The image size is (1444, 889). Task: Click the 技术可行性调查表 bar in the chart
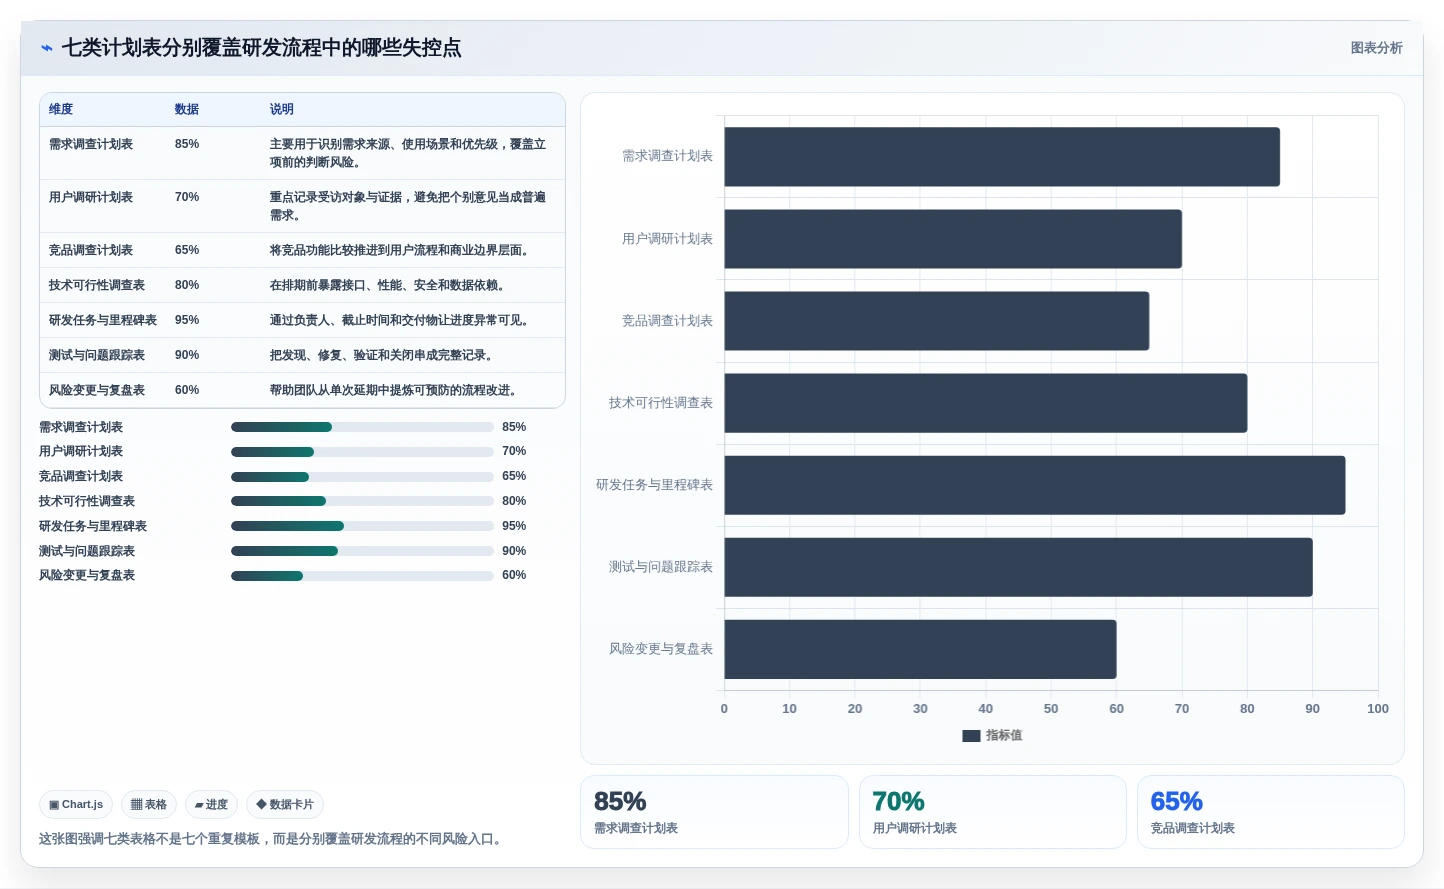[x=986, y=403]
